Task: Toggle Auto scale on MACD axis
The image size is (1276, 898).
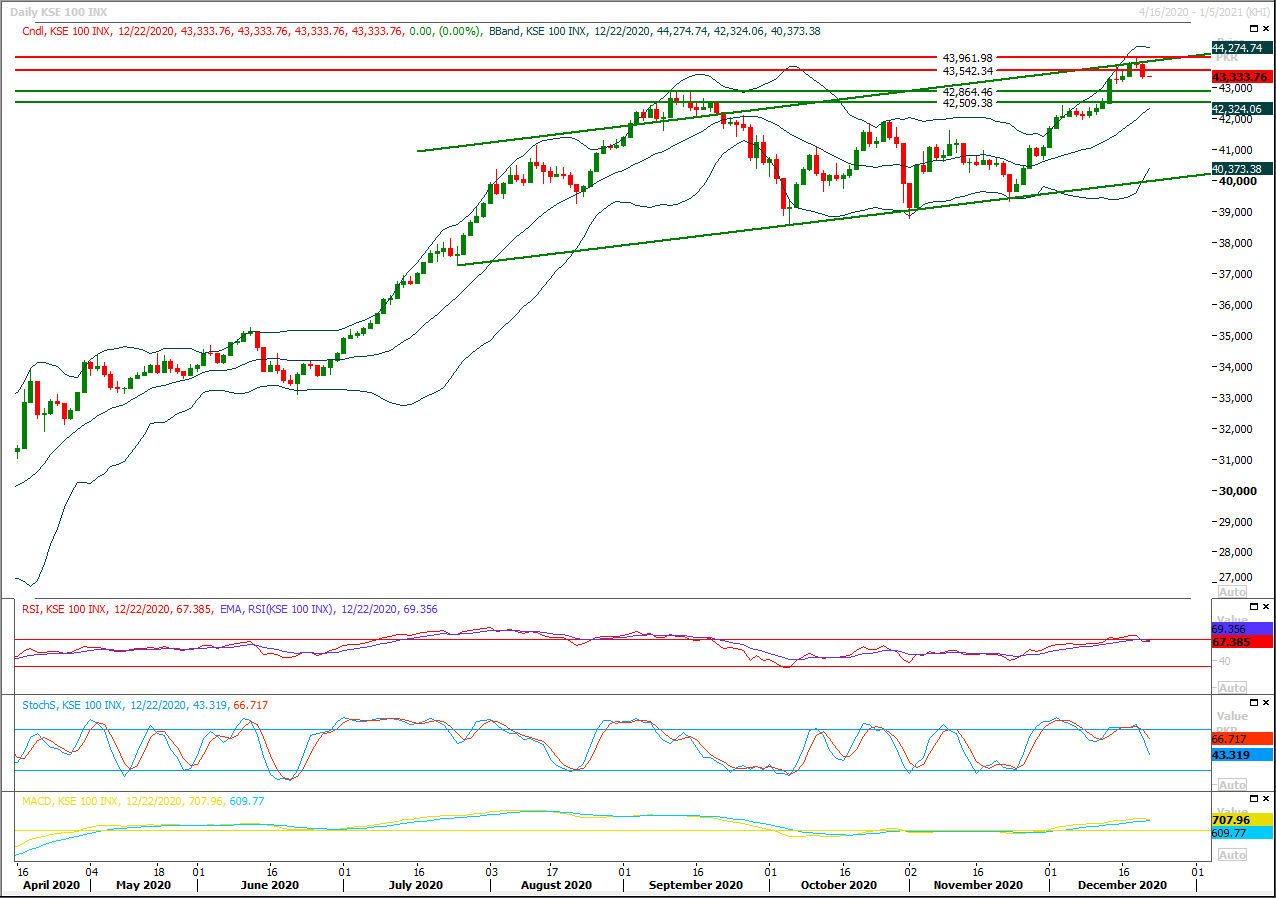Action: tap(1232, 855)
